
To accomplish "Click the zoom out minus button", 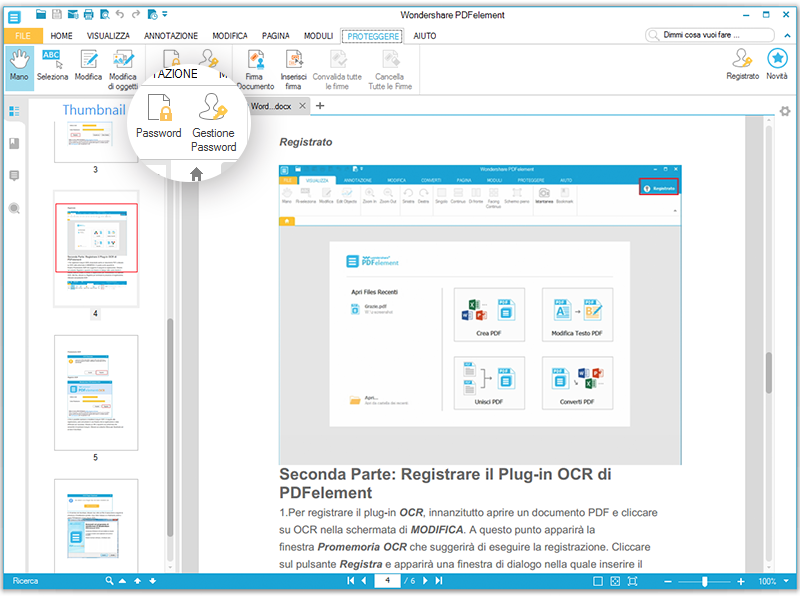I will click(668, 582).
